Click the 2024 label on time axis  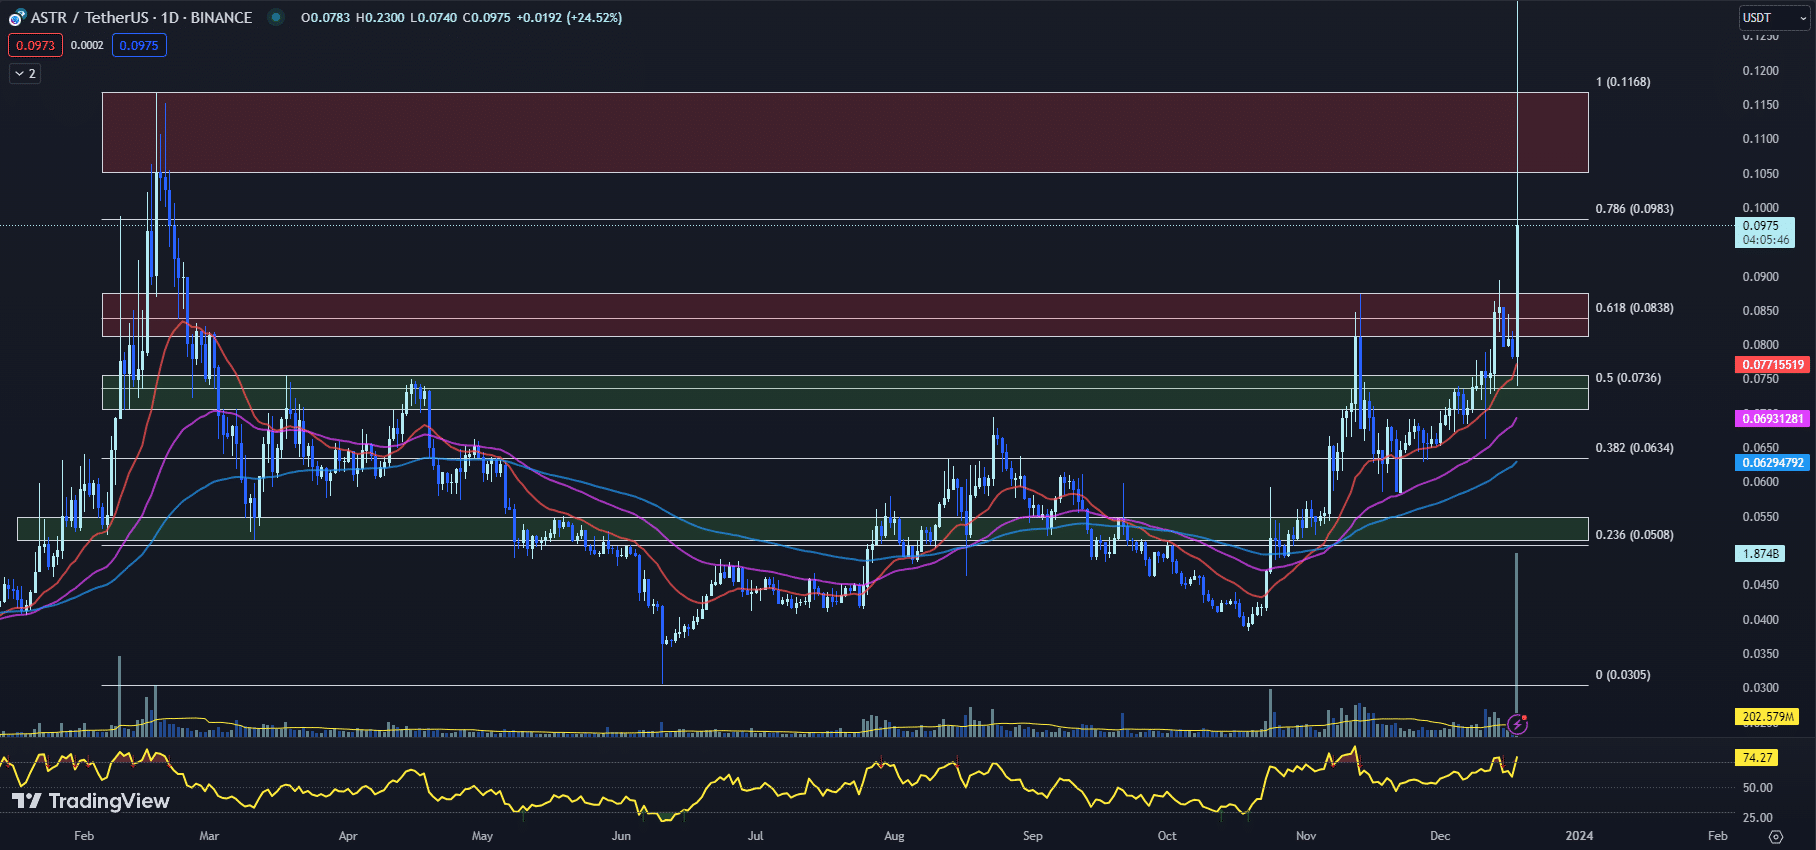[x=1579, y=836]
